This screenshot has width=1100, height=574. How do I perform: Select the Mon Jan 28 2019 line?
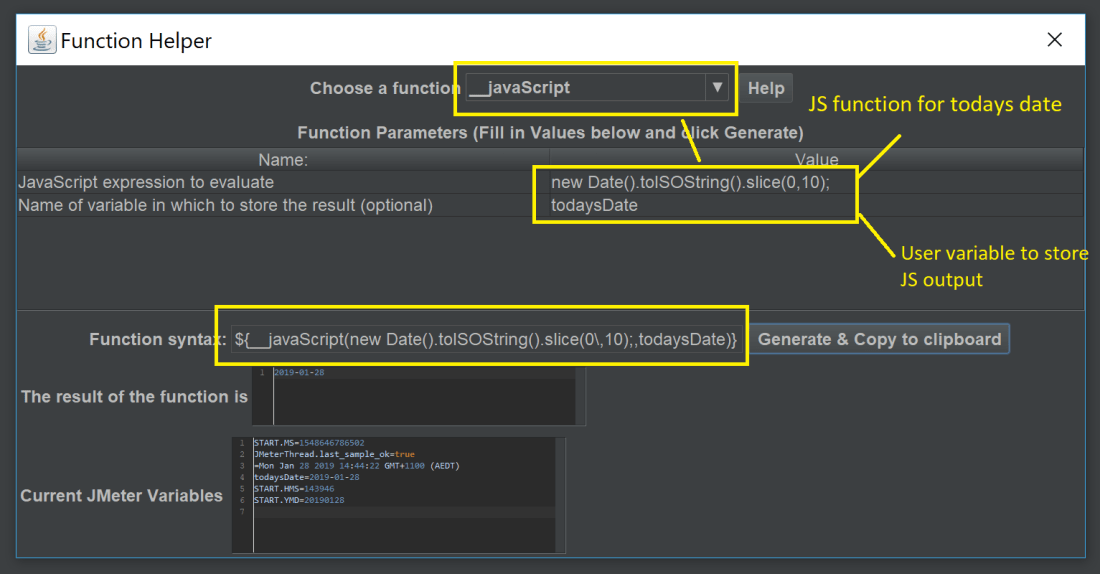click(356, 466)
